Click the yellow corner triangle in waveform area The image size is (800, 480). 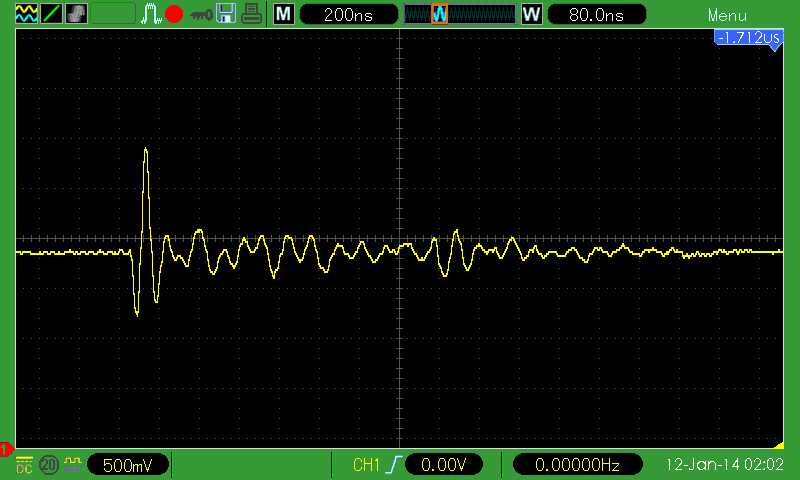(779, 445)
